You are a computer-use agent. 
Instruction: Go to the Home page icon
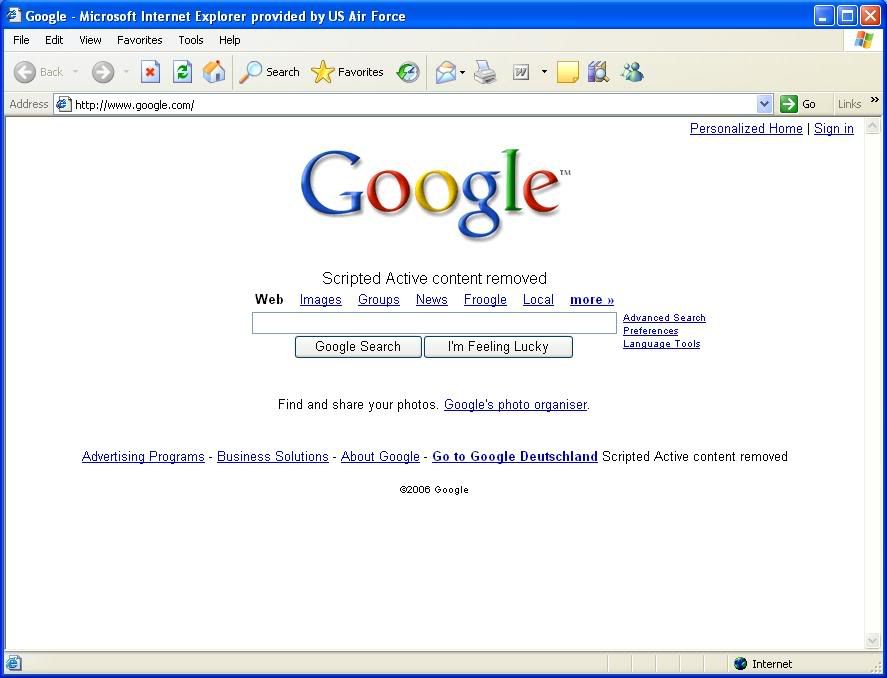pos(214,72)
